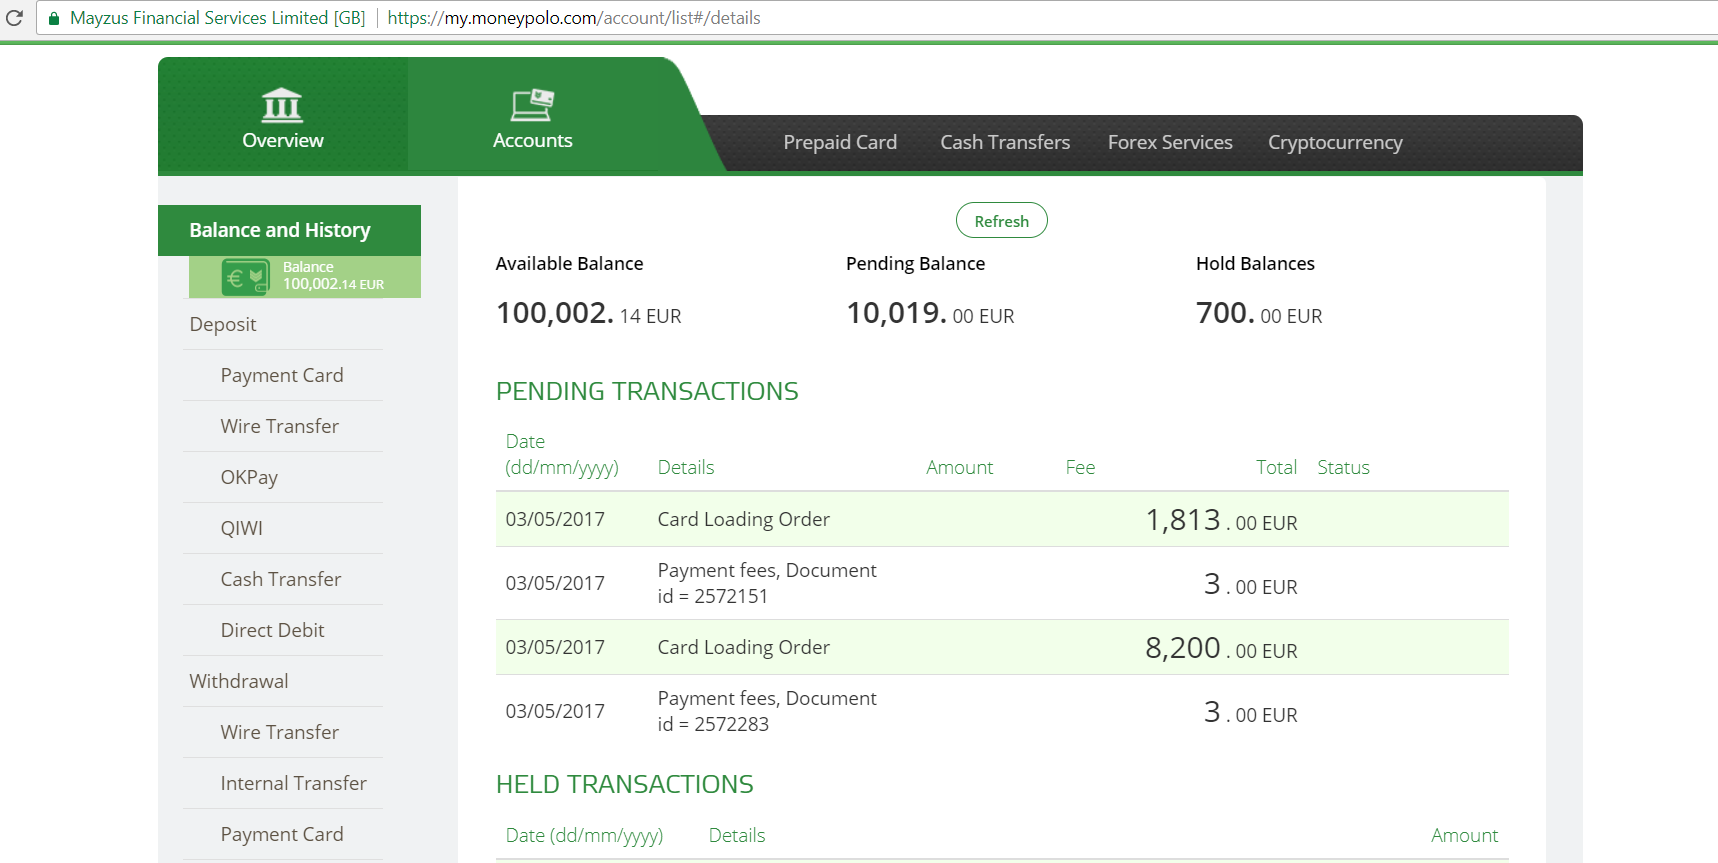1718x863 pixels.
Task: Click the HELD TRANSACTIONS heading
Action: (x=625, y=784)
